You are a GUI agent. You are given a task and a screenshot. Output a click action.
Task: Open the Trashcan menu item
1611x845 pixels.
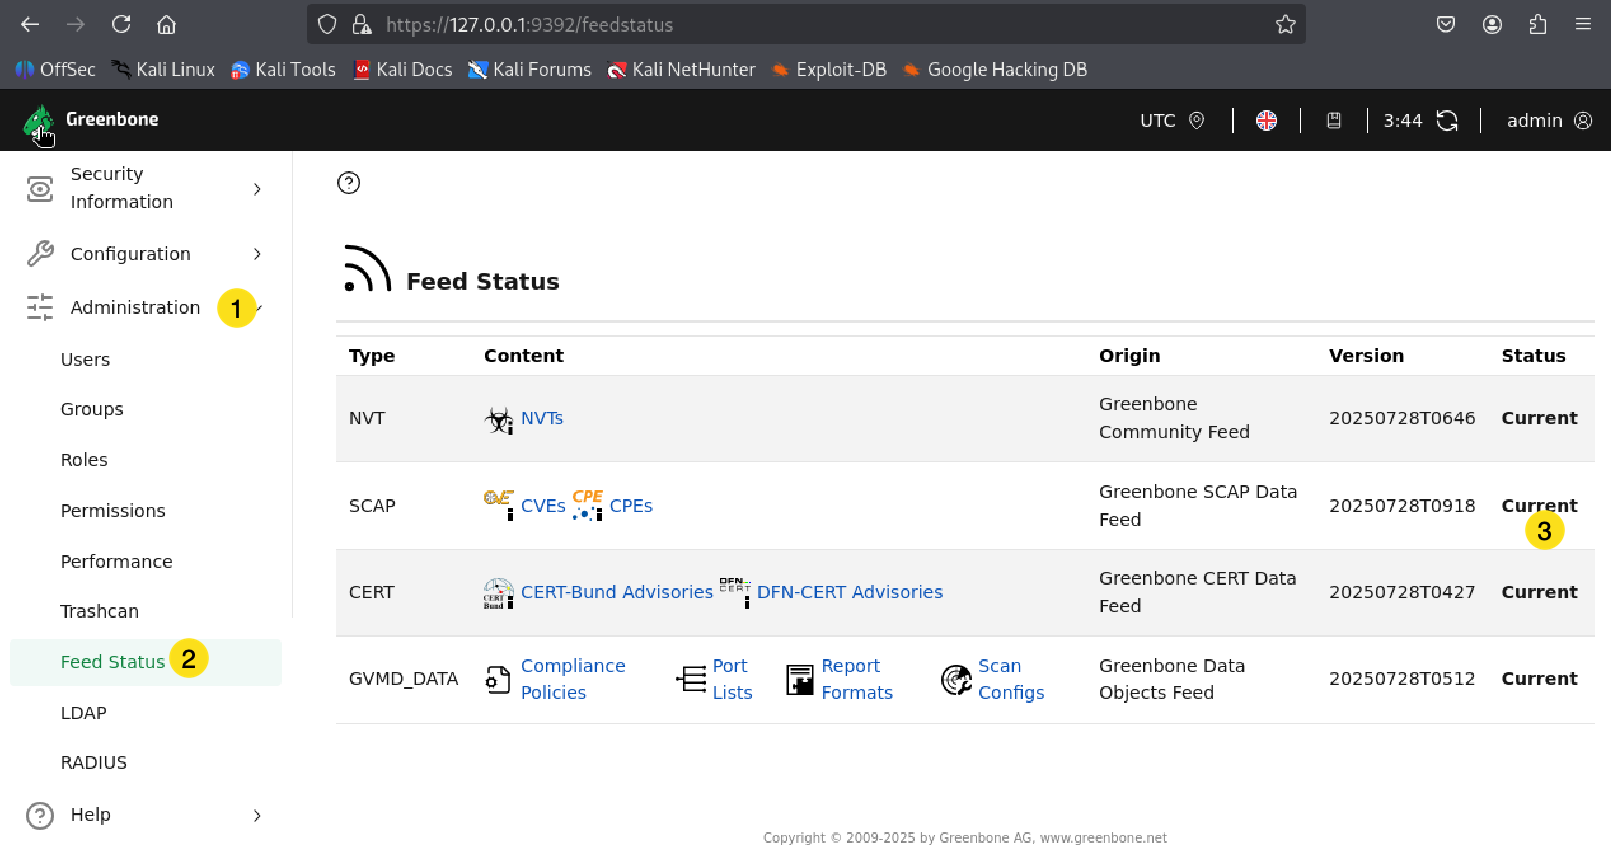pyautogui.click(x=99, y=611)
